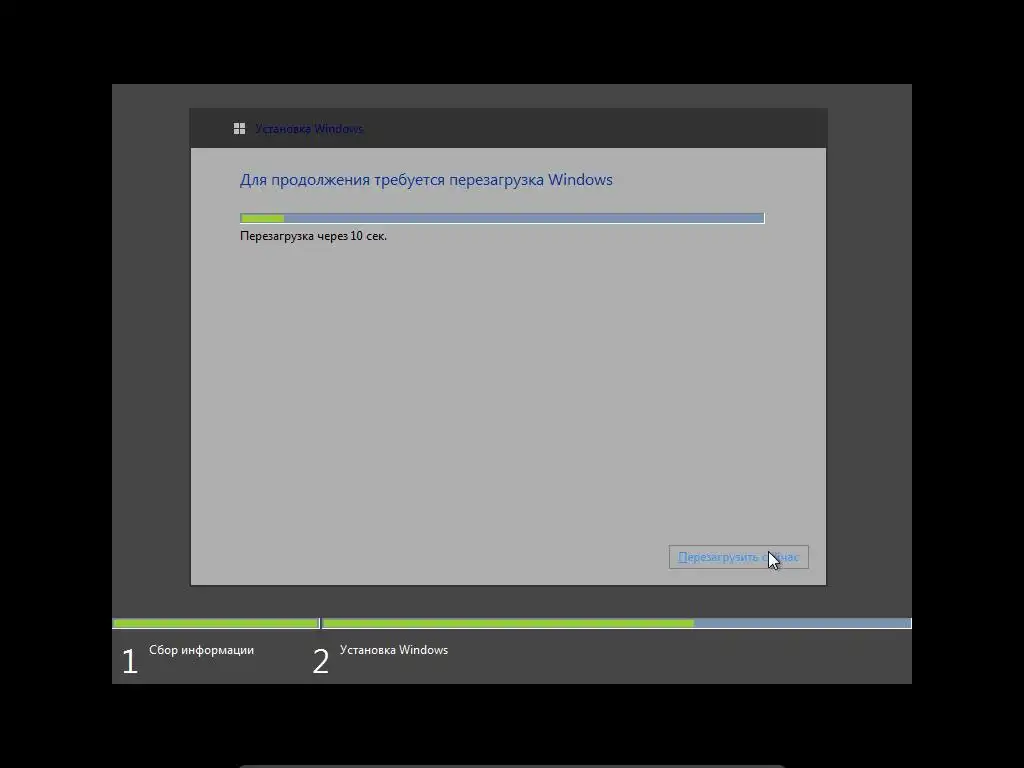Click the Перезагрузка через 10 сек. text
The height and width of the screenshot is (768, 1024).
pyautogui.click(x=313, y=236)
